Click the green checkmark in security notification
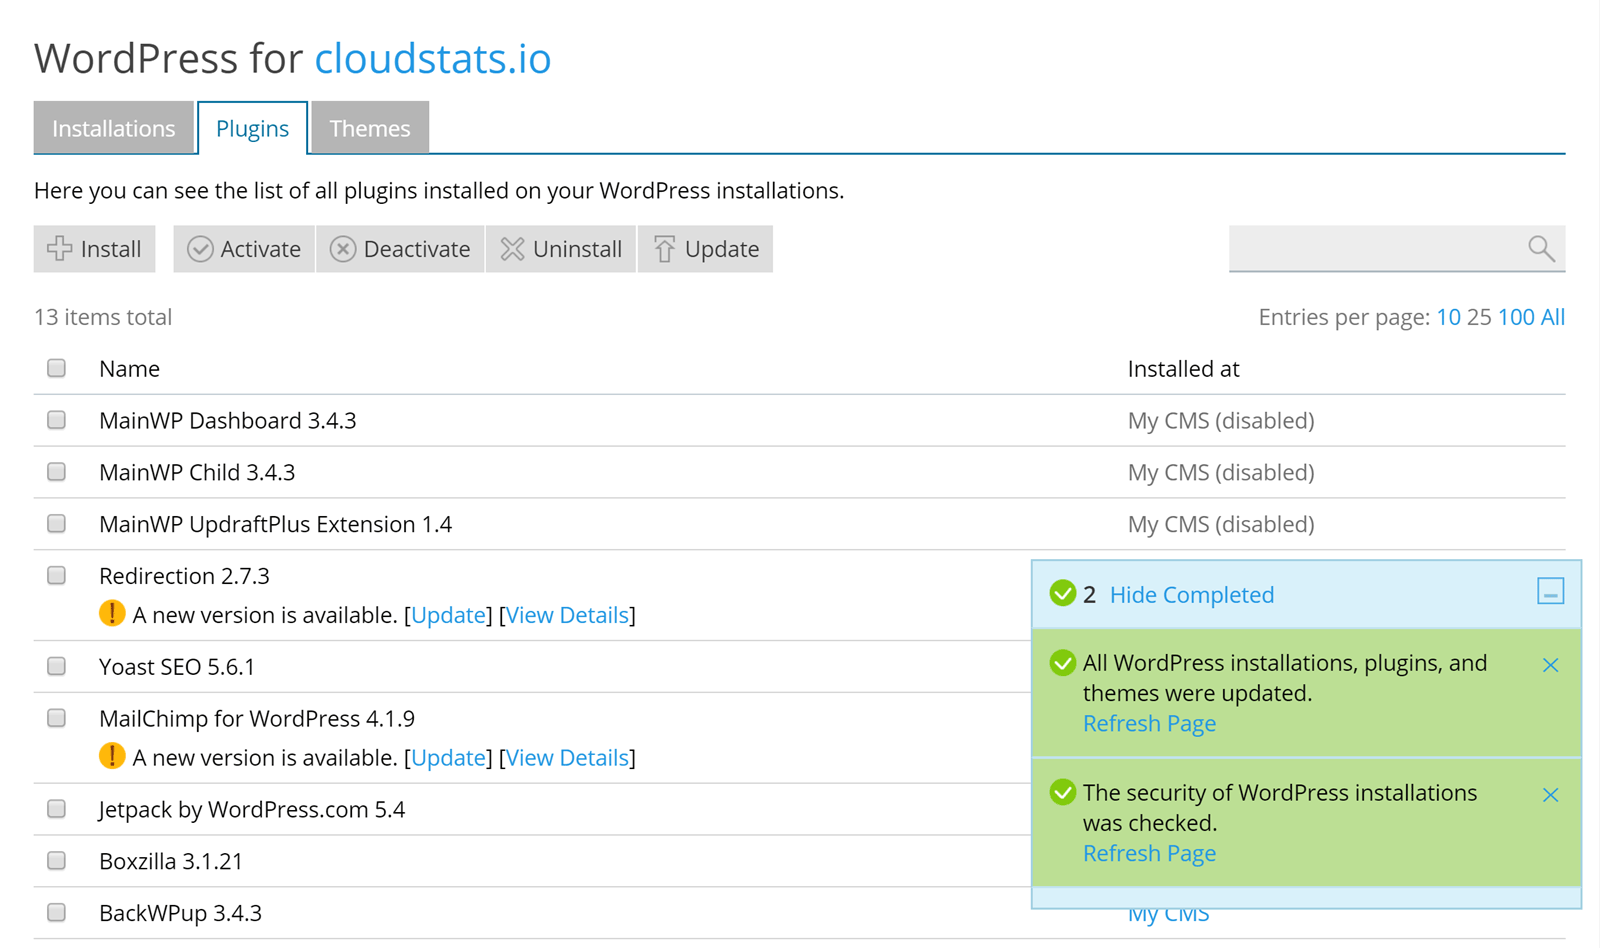This screenshot has height=948, width=1600. click(x=1062, y=792)
